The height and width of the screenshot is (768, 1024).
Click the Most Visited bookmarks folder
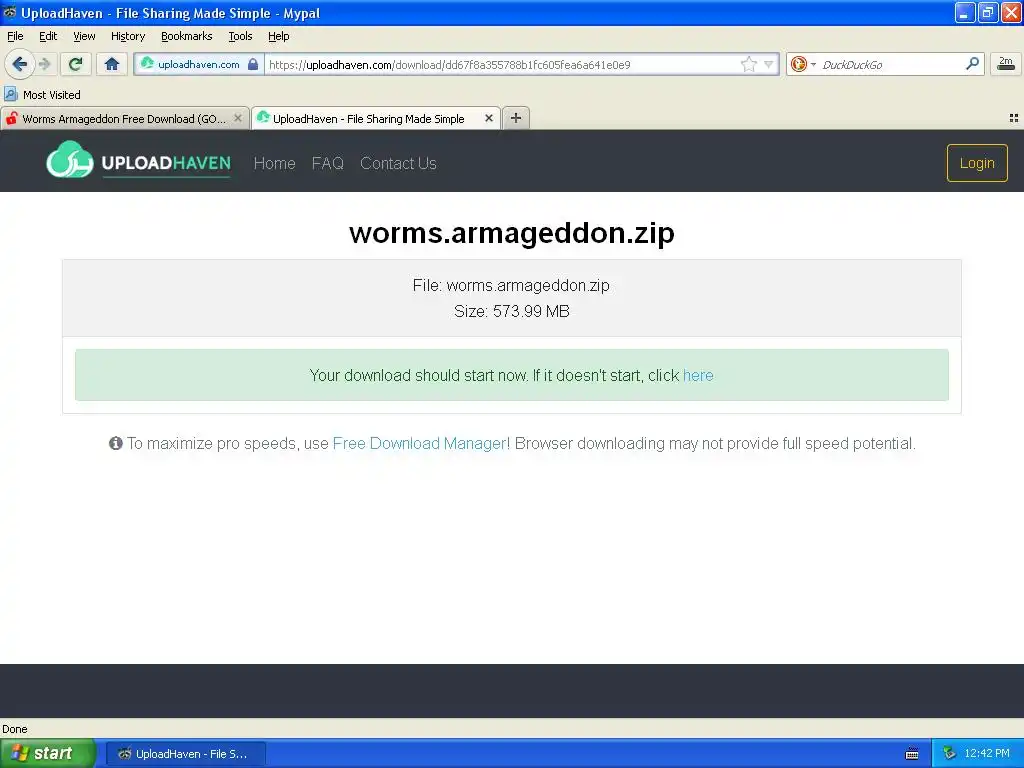tap(43, 95)
